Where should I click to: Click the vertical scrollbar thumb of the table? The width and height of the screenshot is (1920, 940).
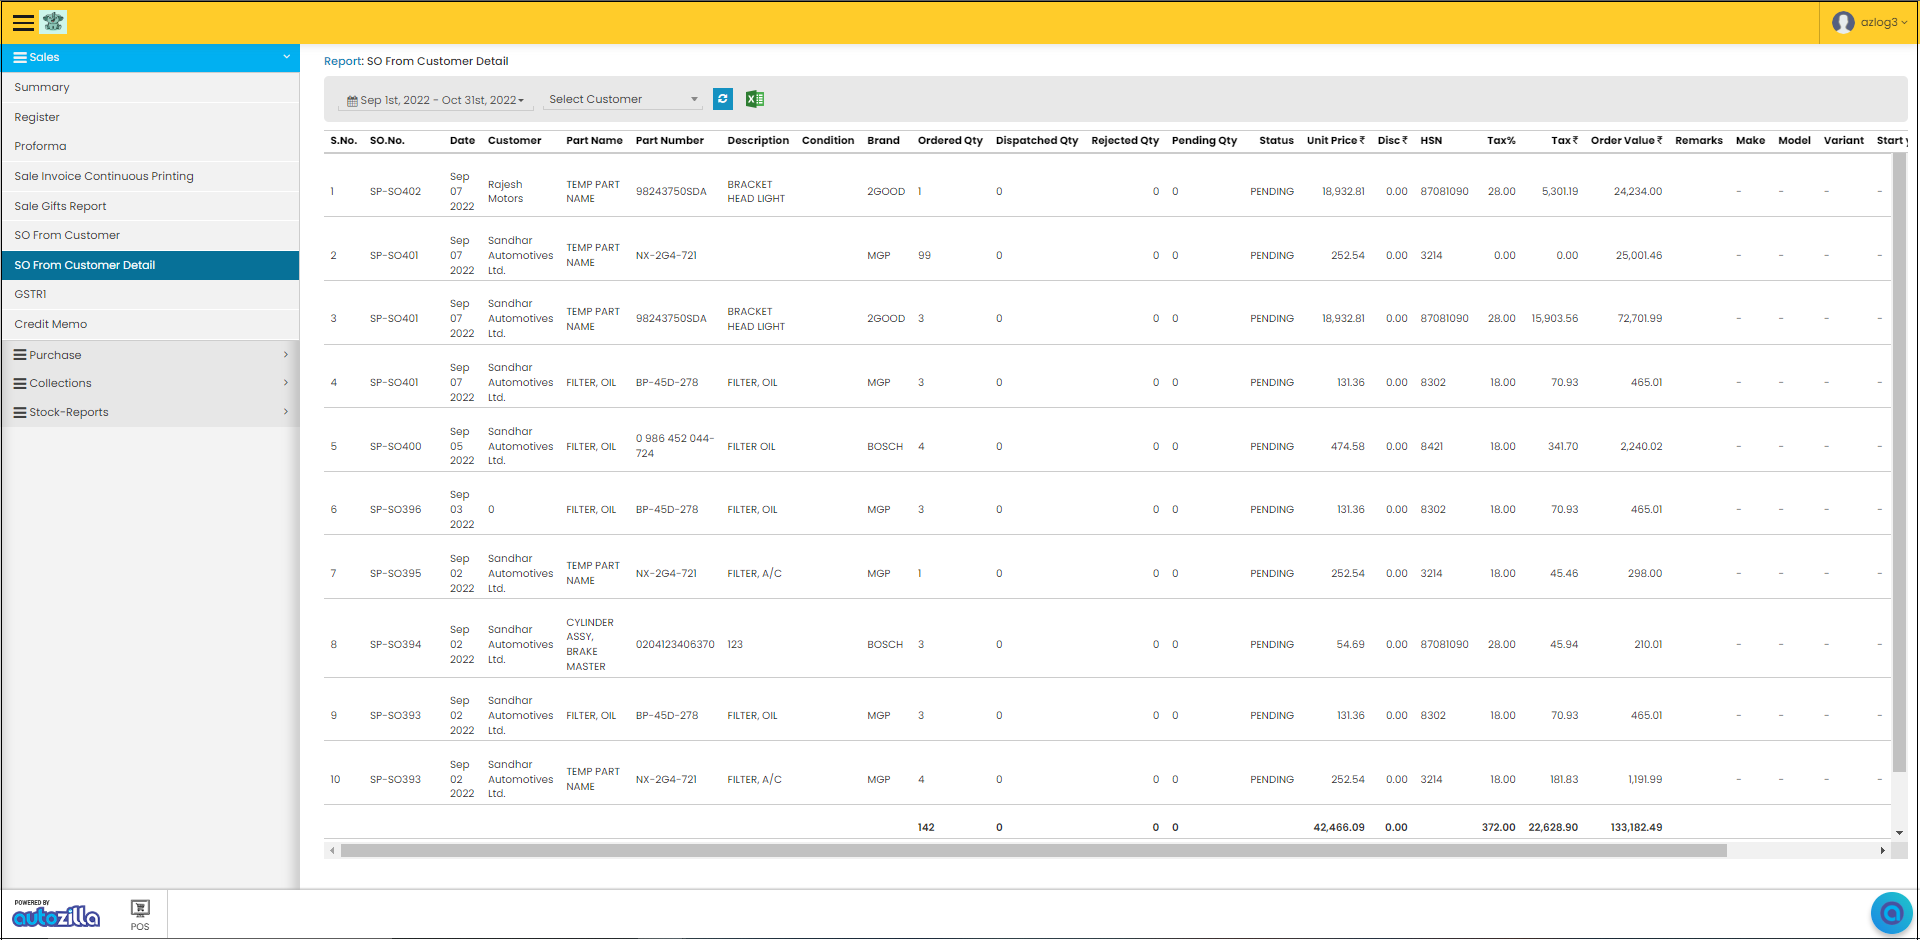(x=1899, y=462)
